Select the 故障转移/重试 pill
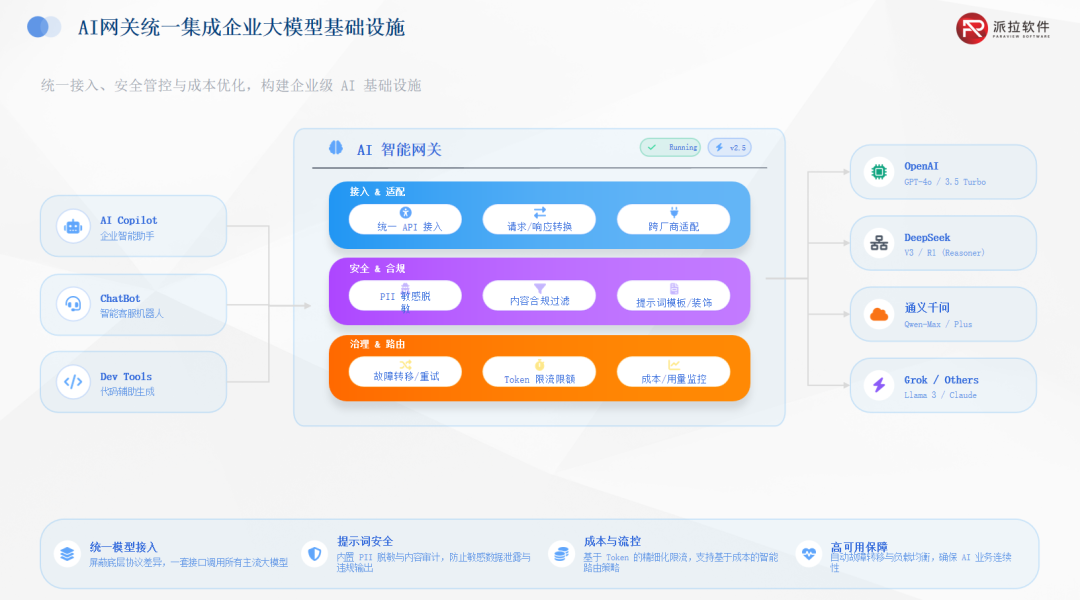This screenshot has height=600, width=1080. pyautogui.click(x=405, y=371)
